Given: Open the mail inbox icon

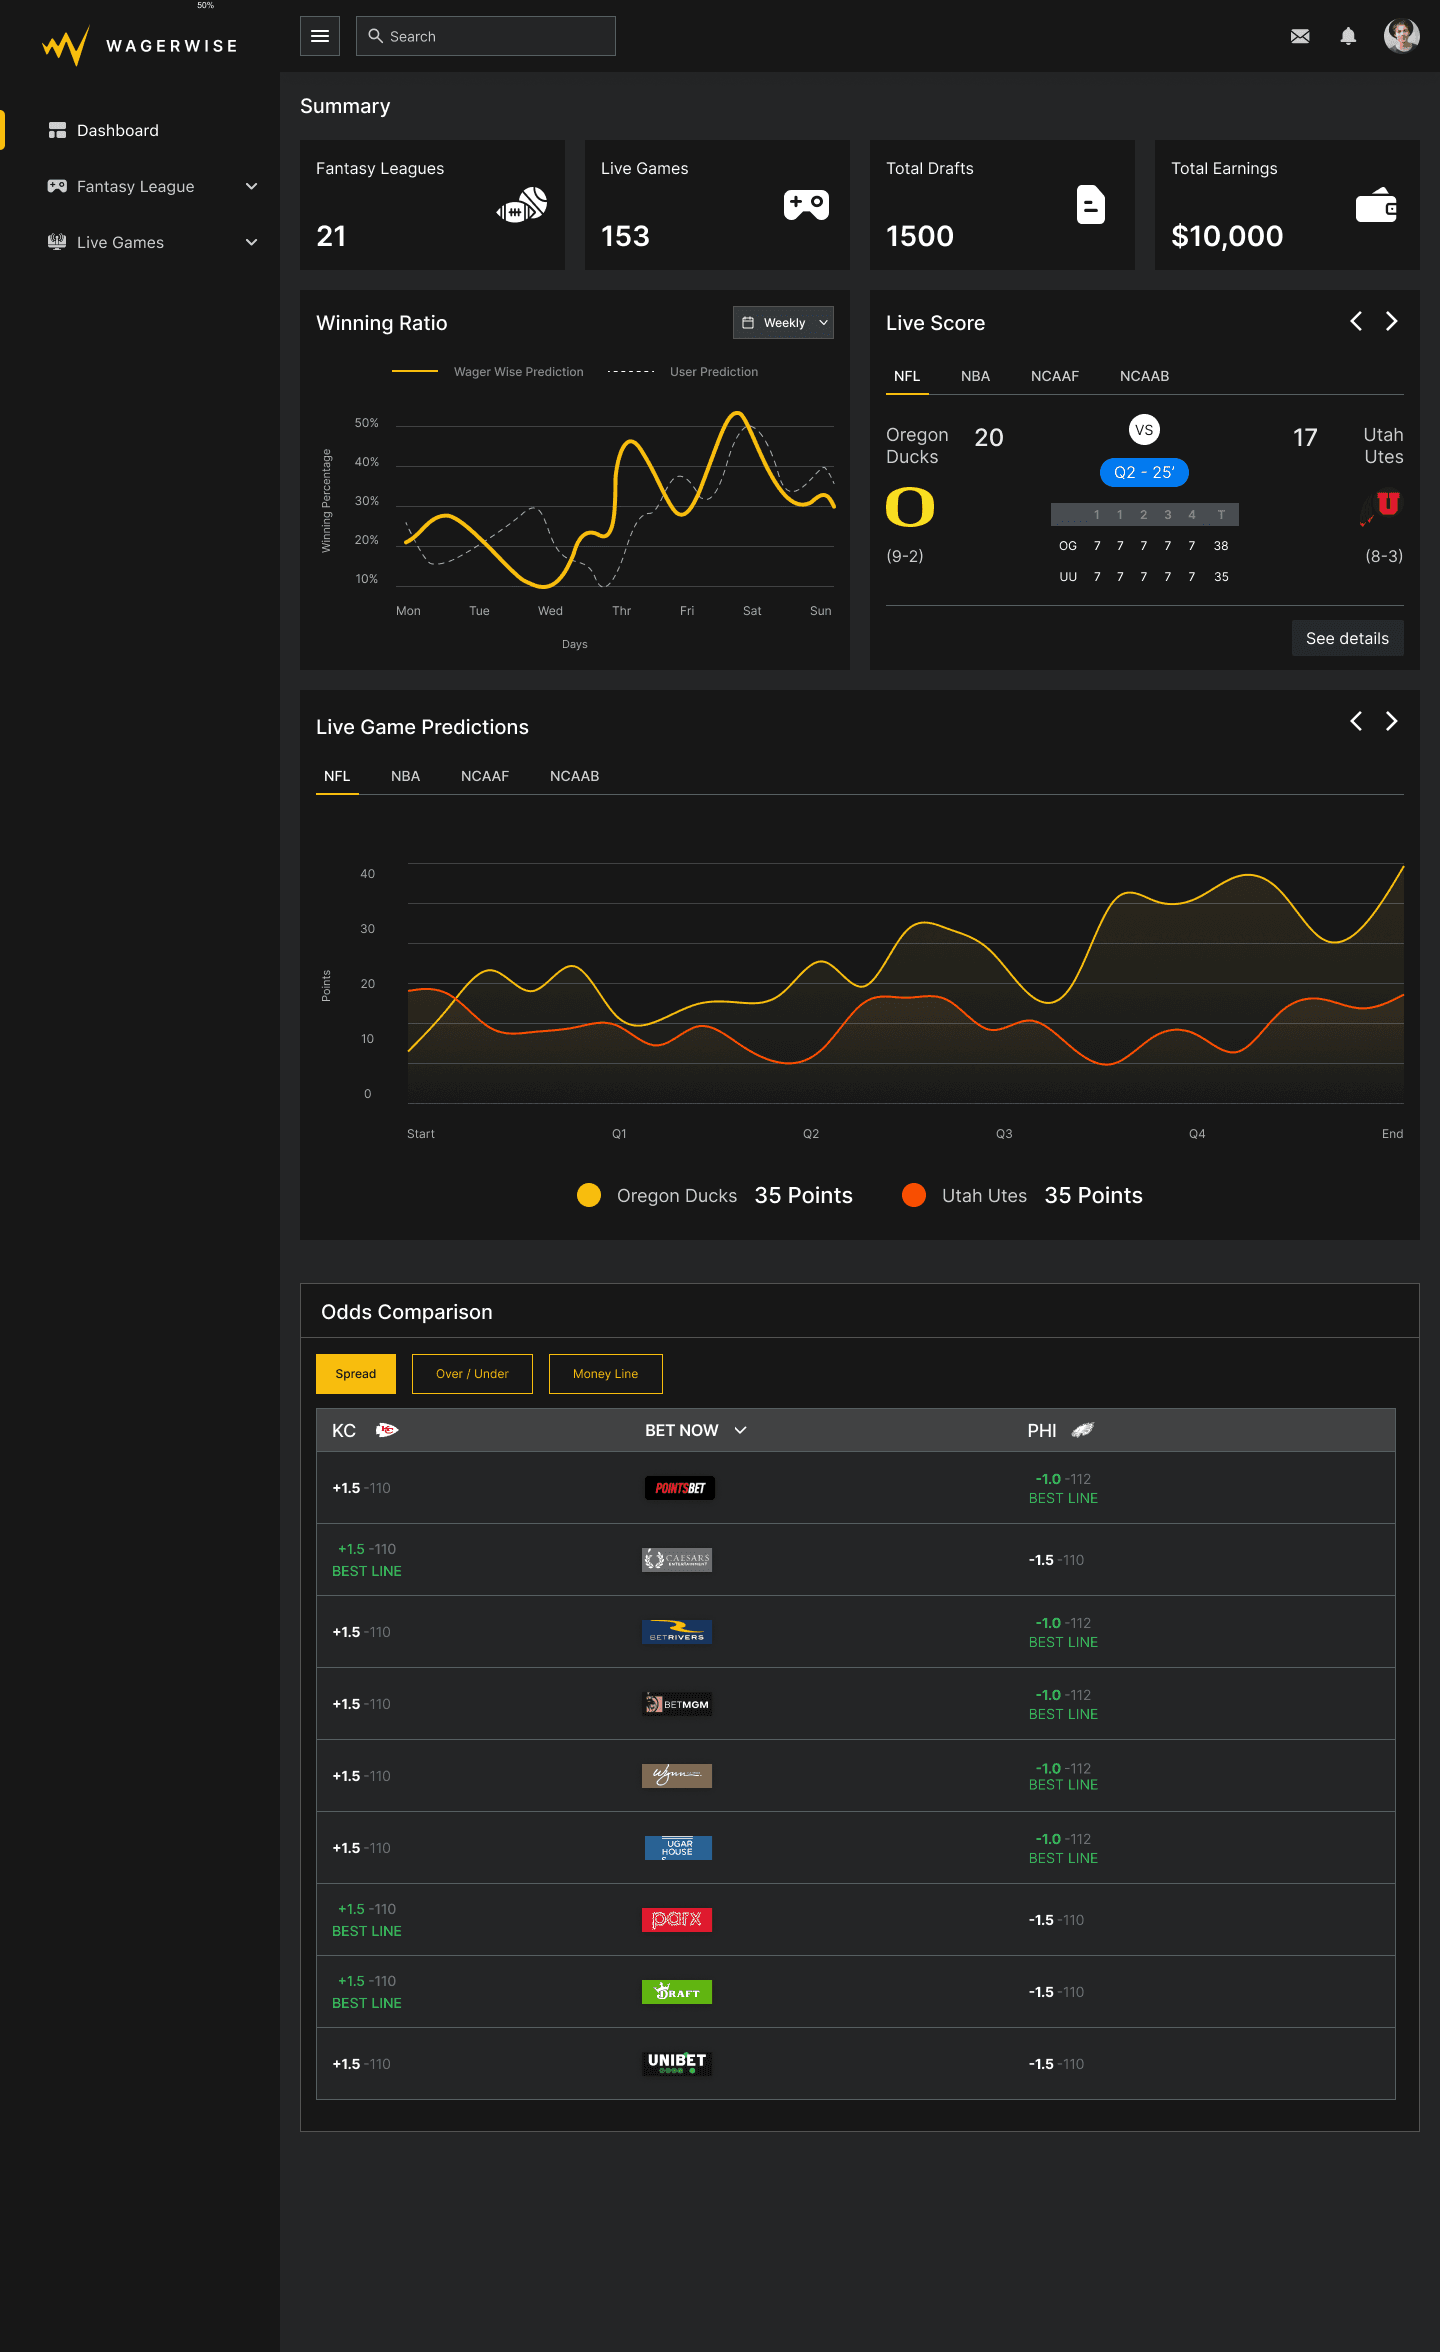Looking at the screenshot, I should point(1300,36).
